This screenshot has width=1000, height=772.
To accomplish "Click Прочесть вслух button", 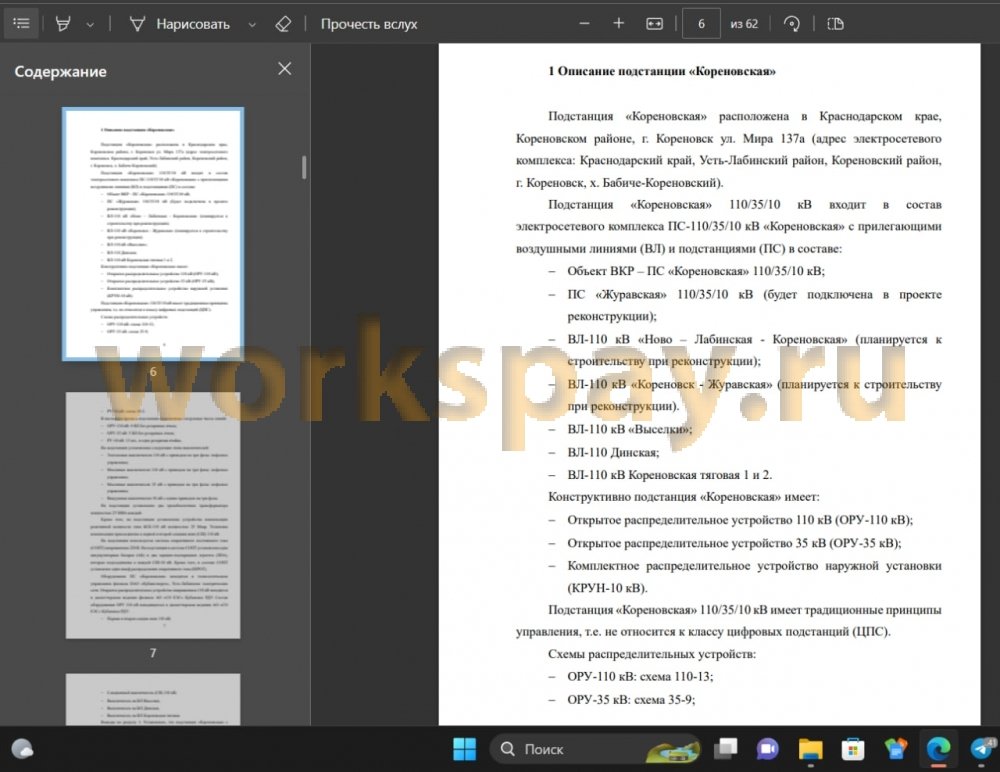I will click(x=369, y=24).
